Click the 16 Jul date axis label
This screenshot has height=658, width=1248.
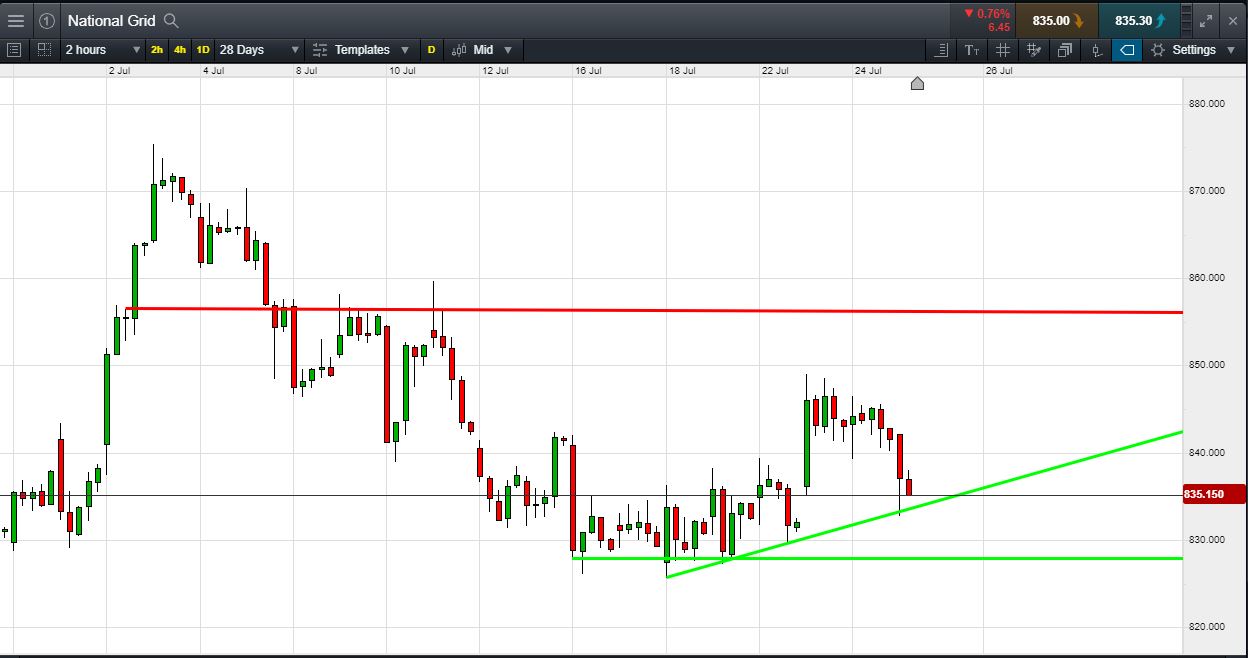coord(588,71)
